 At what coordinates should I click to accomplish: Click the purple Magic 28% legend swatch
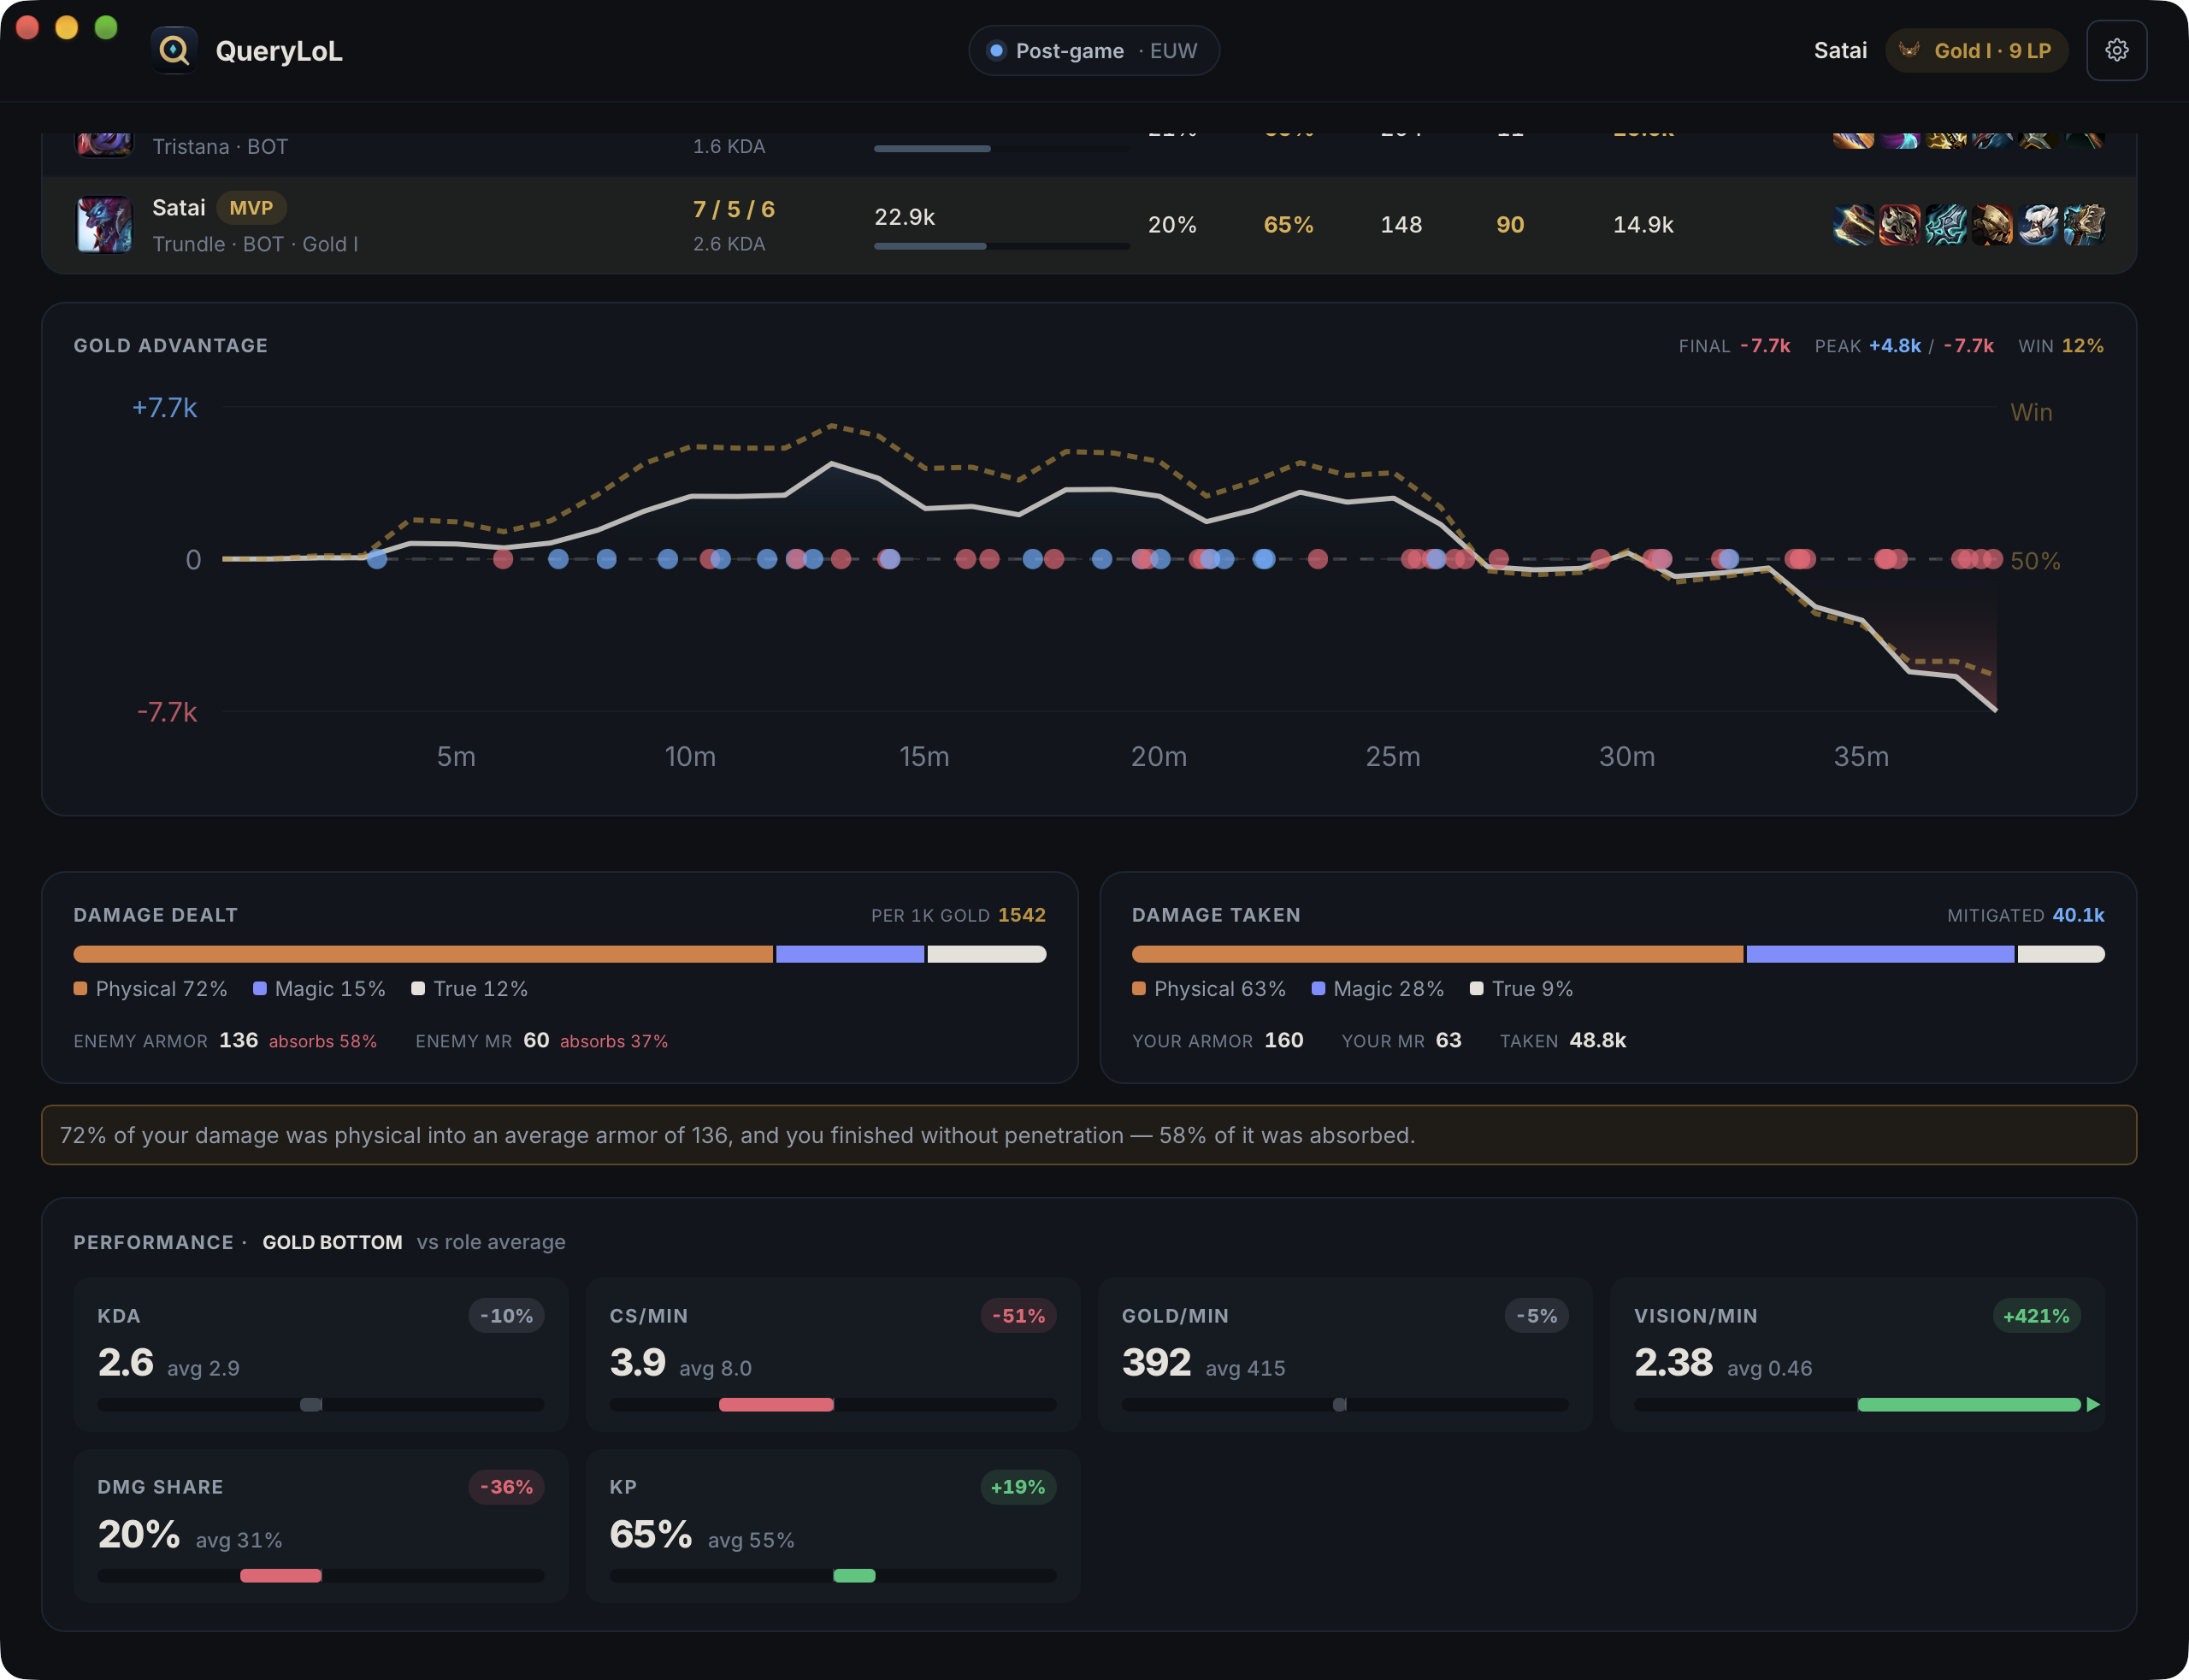(x=1318, y=988)
